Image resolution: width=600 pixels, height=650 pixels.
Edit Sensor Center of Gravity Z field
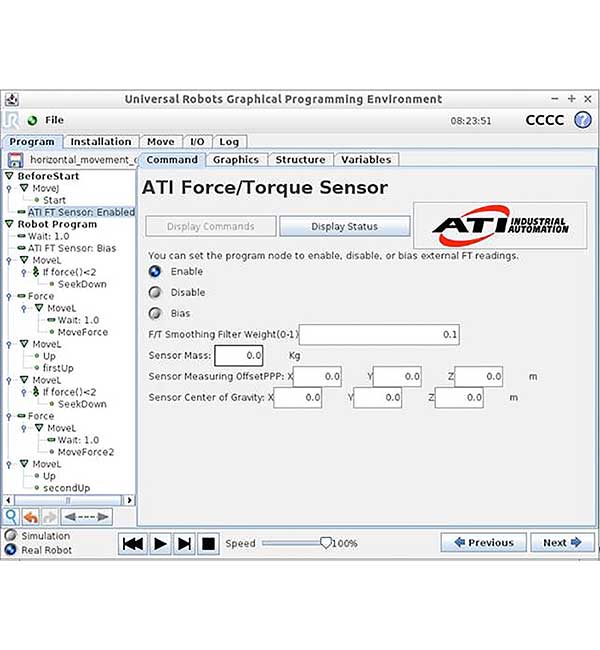[459, 398]
